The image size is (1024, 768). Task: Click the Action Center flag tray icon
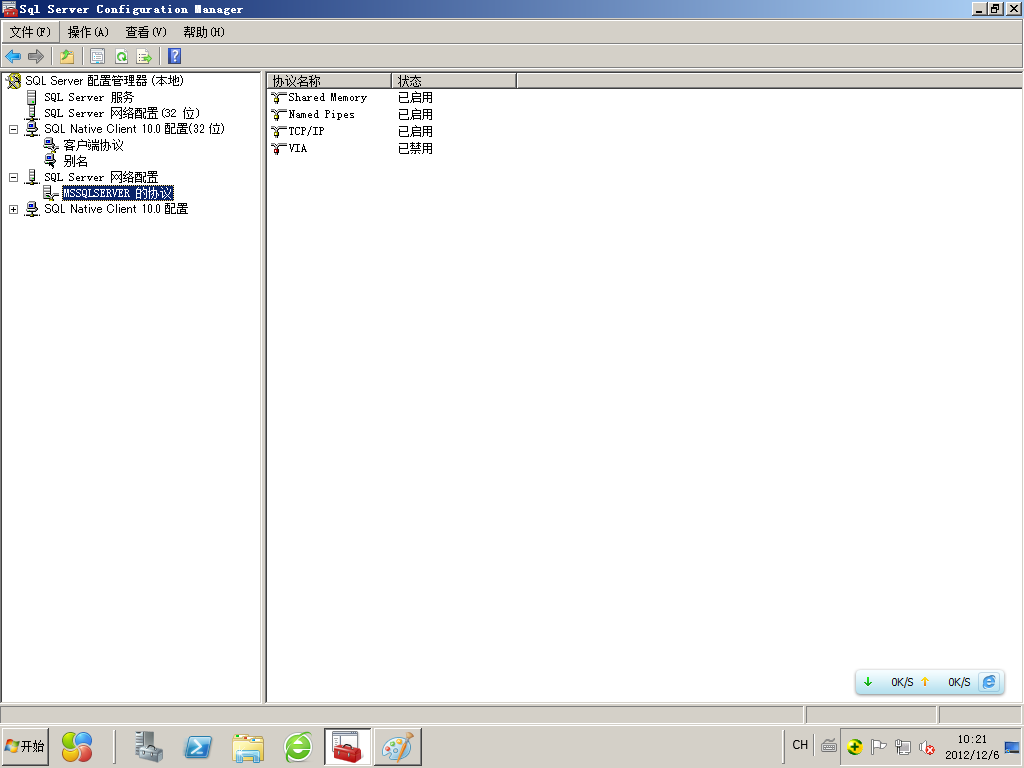pyautogui.click(x=879, y=746)
